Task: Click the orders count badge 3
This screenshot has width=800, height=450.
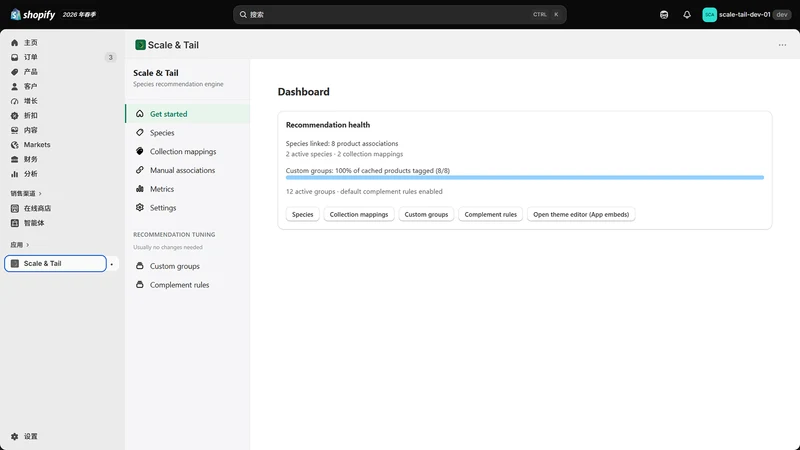Action: [110, 57]
